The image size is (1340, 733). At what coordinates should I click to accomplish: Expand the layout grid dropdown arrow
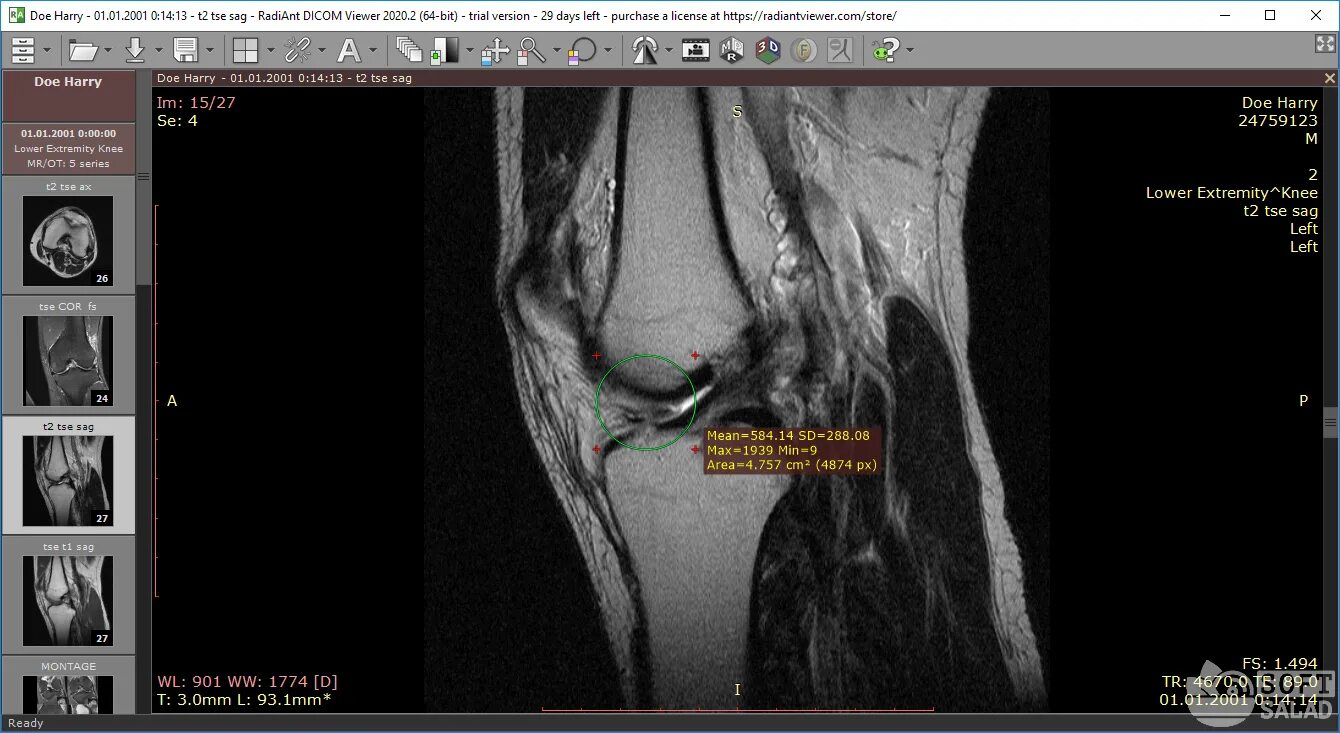click(269, 50)
